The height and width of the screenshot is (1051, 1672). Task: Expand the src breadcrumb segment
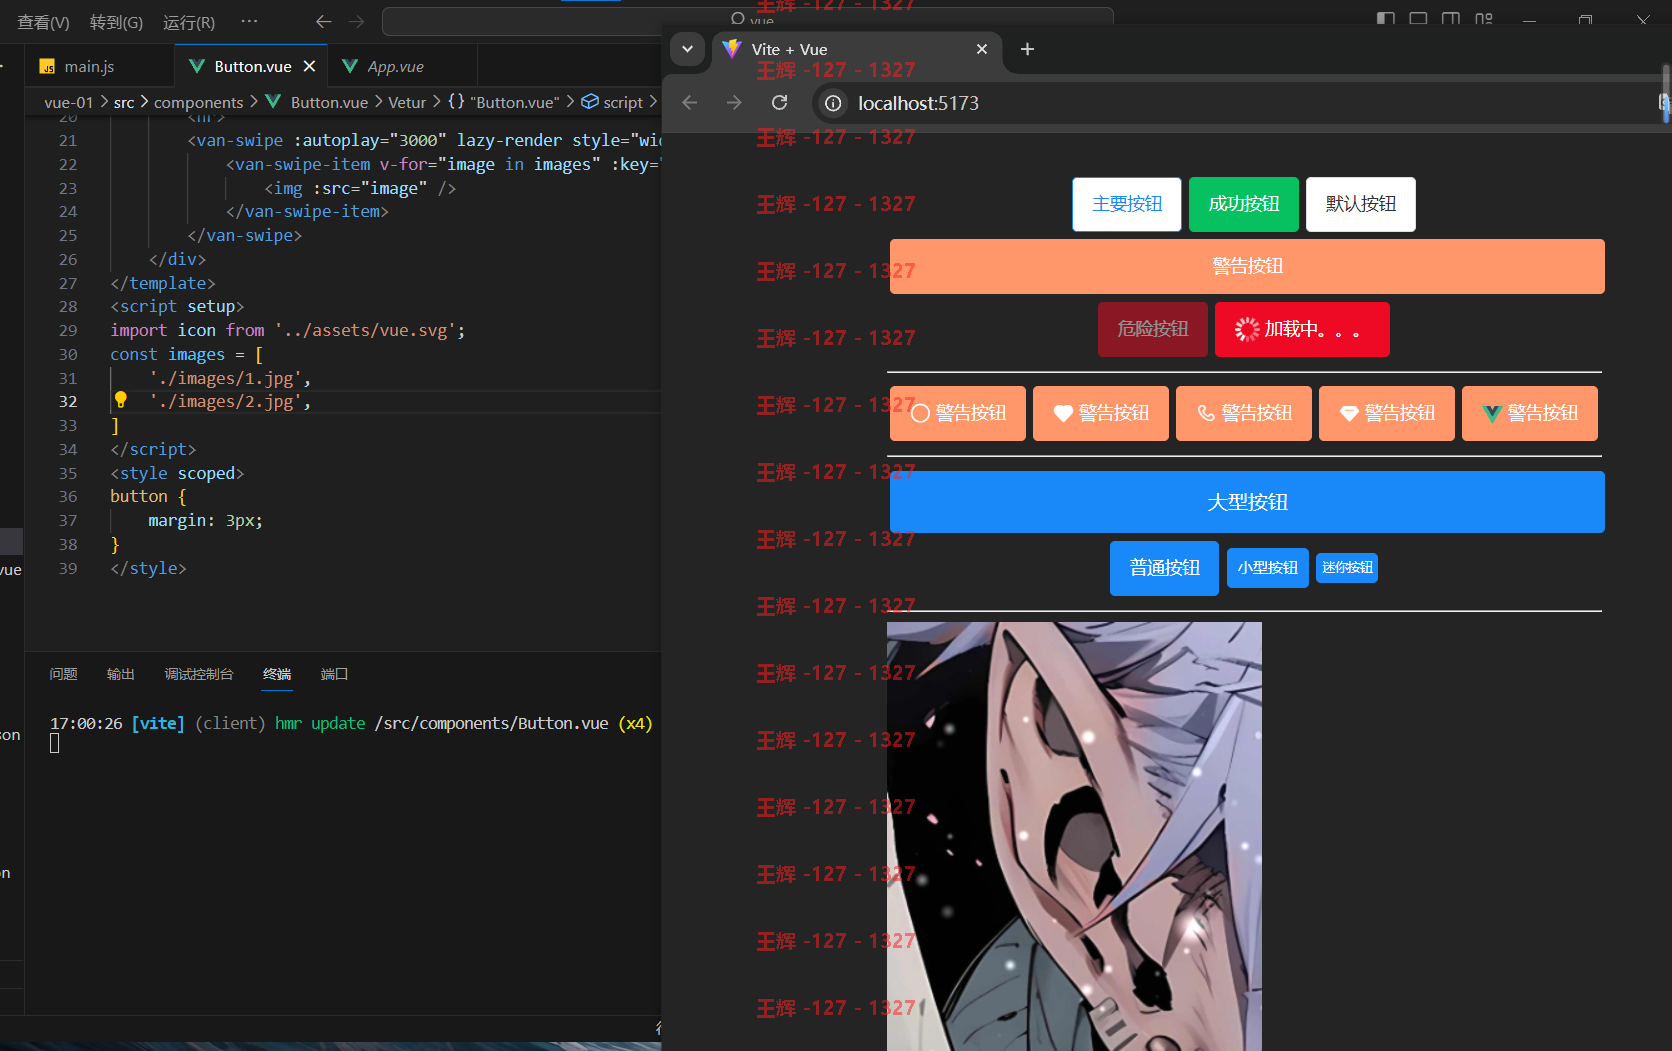[x=124, y=102]
